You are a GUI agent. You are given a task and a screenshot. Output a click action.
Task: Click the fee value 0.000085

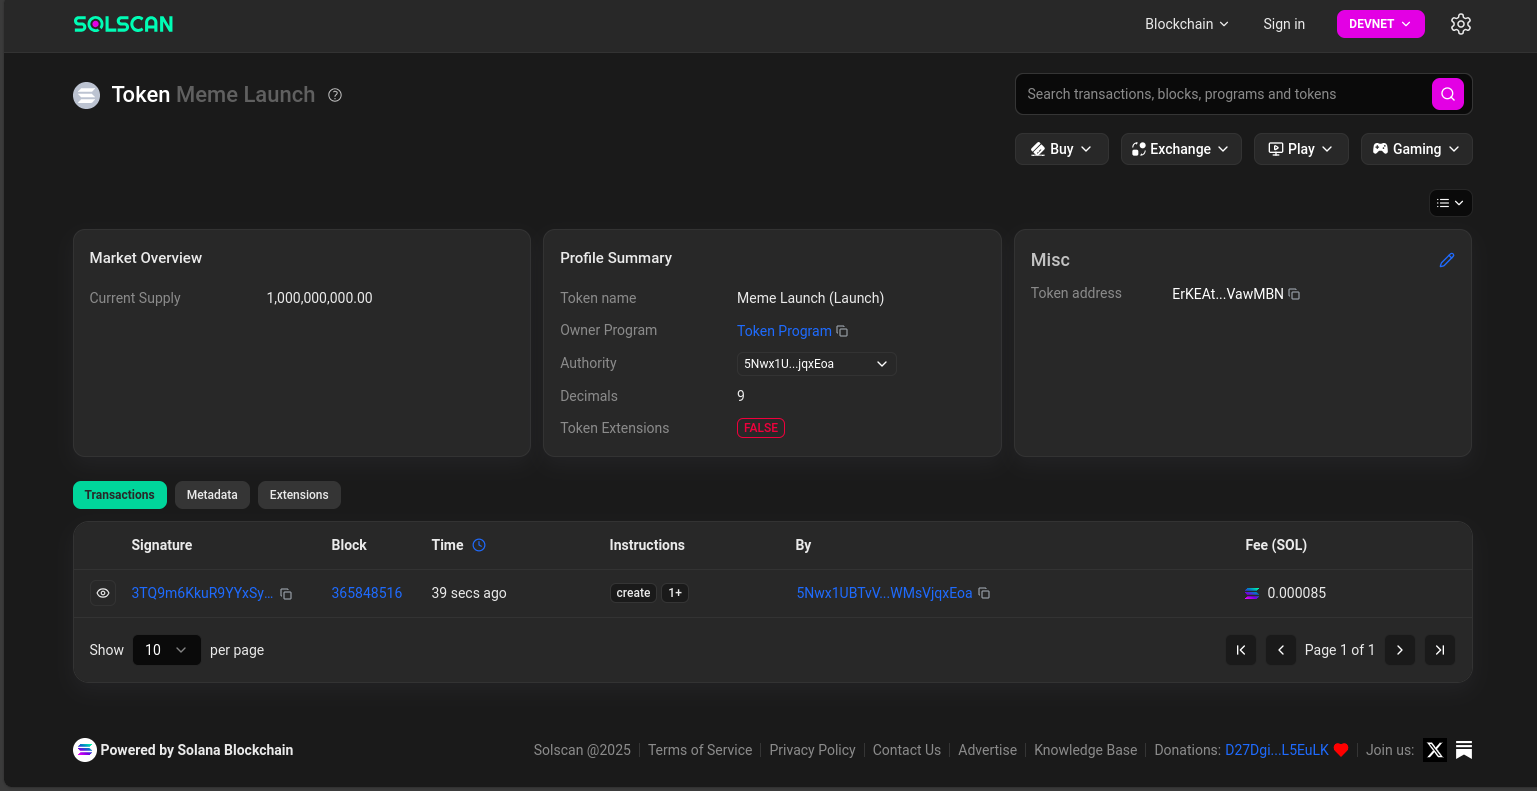click(1296, 593)
